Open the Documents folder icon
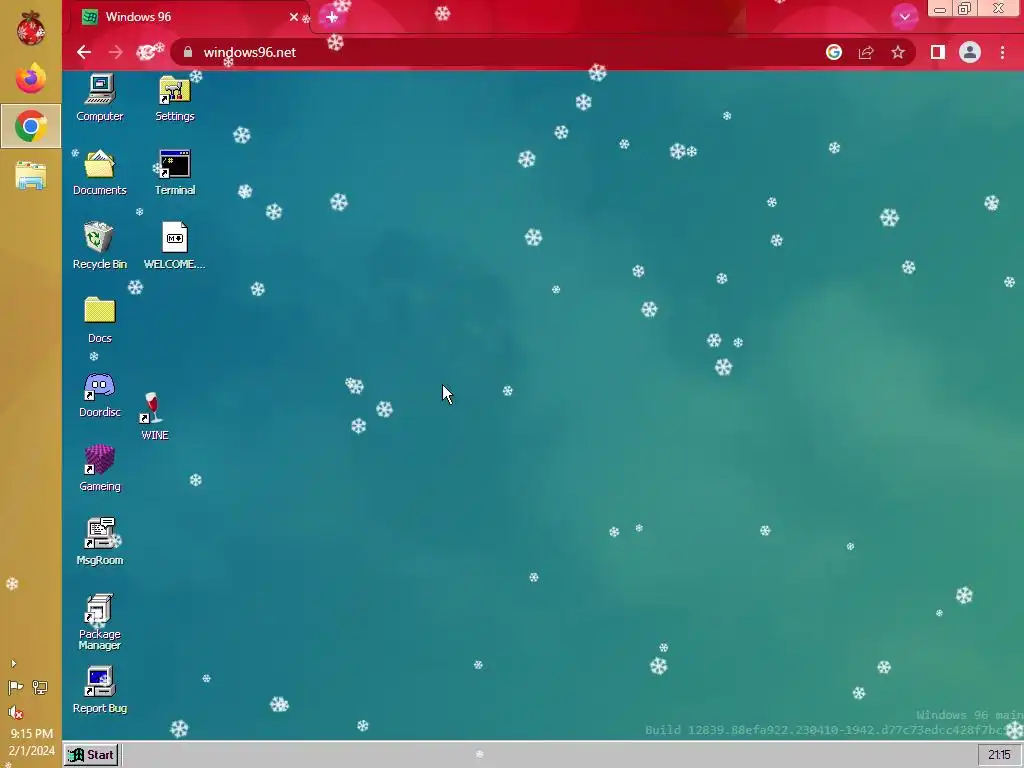Viewport: 1024px width, 768px height. 99,172
